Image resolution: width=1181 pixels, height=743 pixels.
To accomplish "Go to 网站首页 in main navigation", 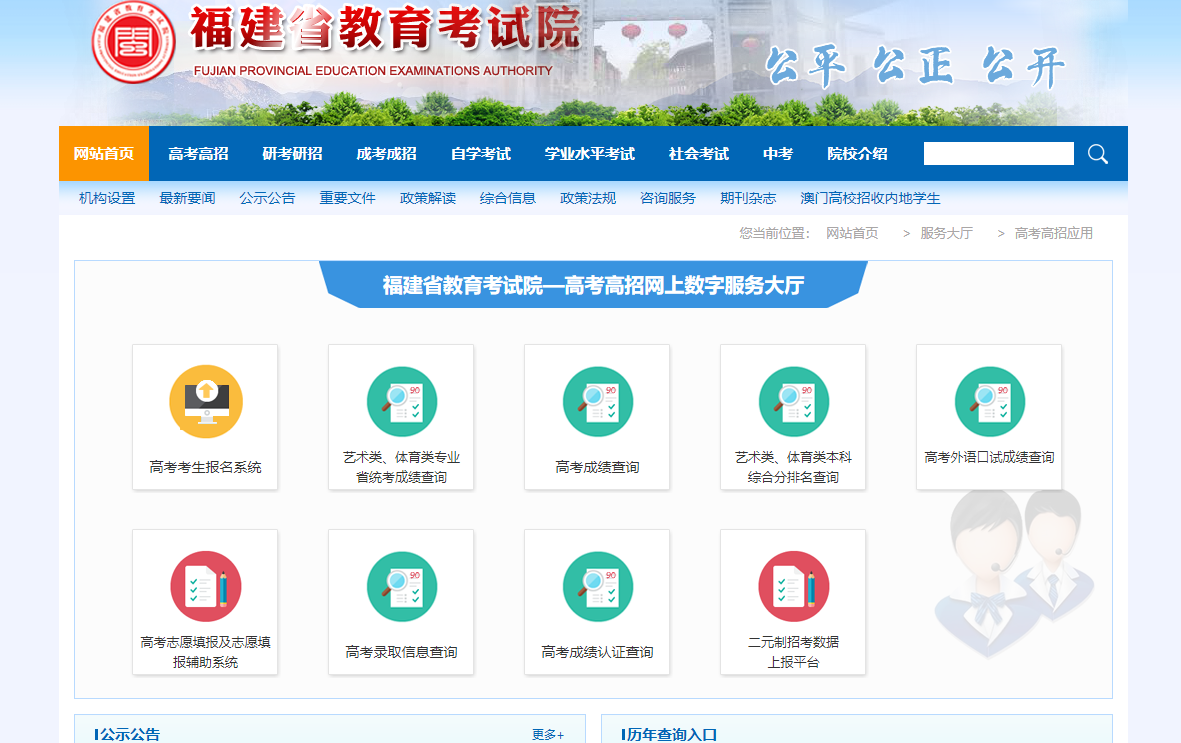I will pyautogui.click(x=104, y=154).
